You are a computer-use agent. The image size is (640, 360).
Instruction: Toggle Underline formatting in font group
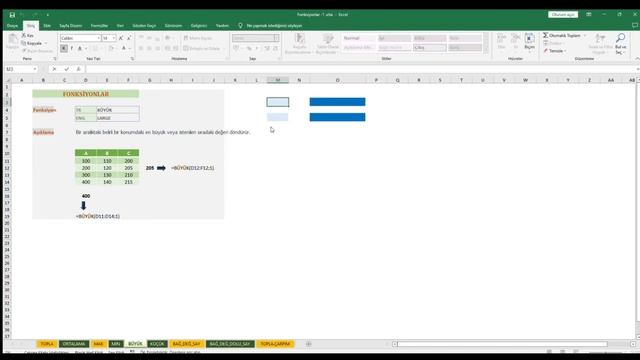click(x=80, y=49)
